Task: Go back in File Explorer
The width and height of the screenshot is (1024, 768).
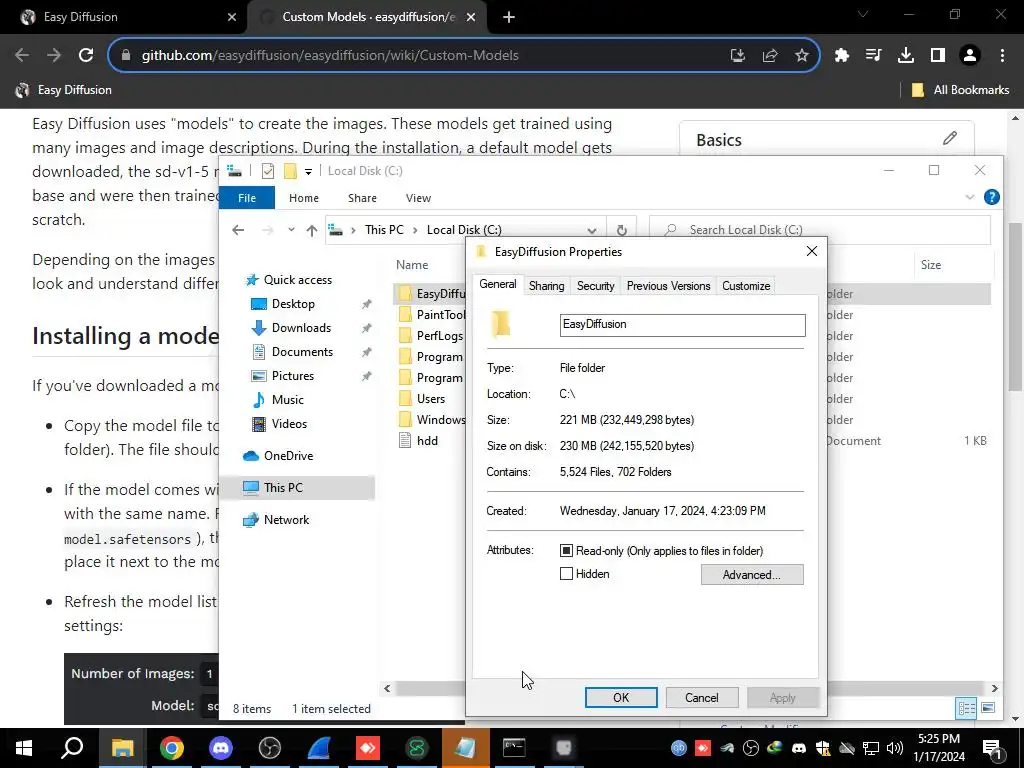Action: (x=238, y=230)
